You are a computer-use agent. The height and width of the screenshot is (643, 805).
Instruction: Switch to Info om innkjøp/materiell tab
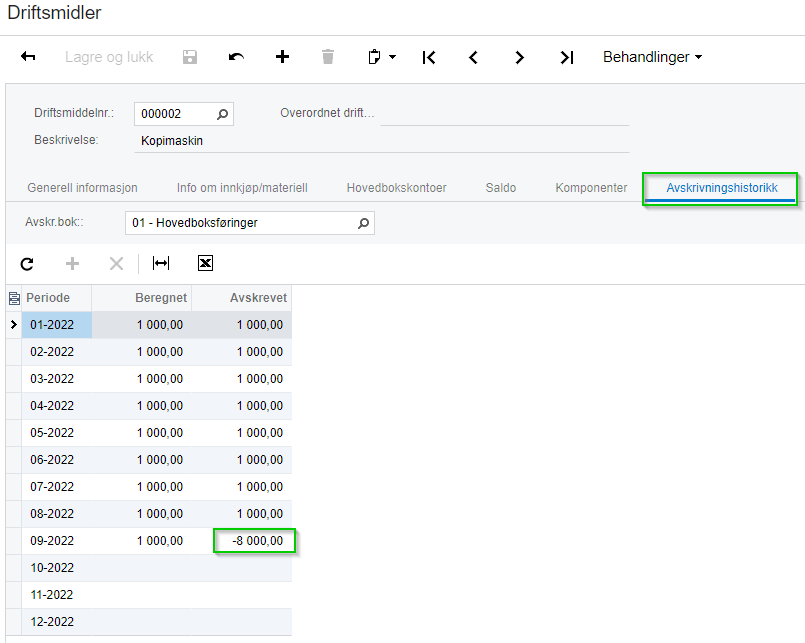[x=242, y=188]
